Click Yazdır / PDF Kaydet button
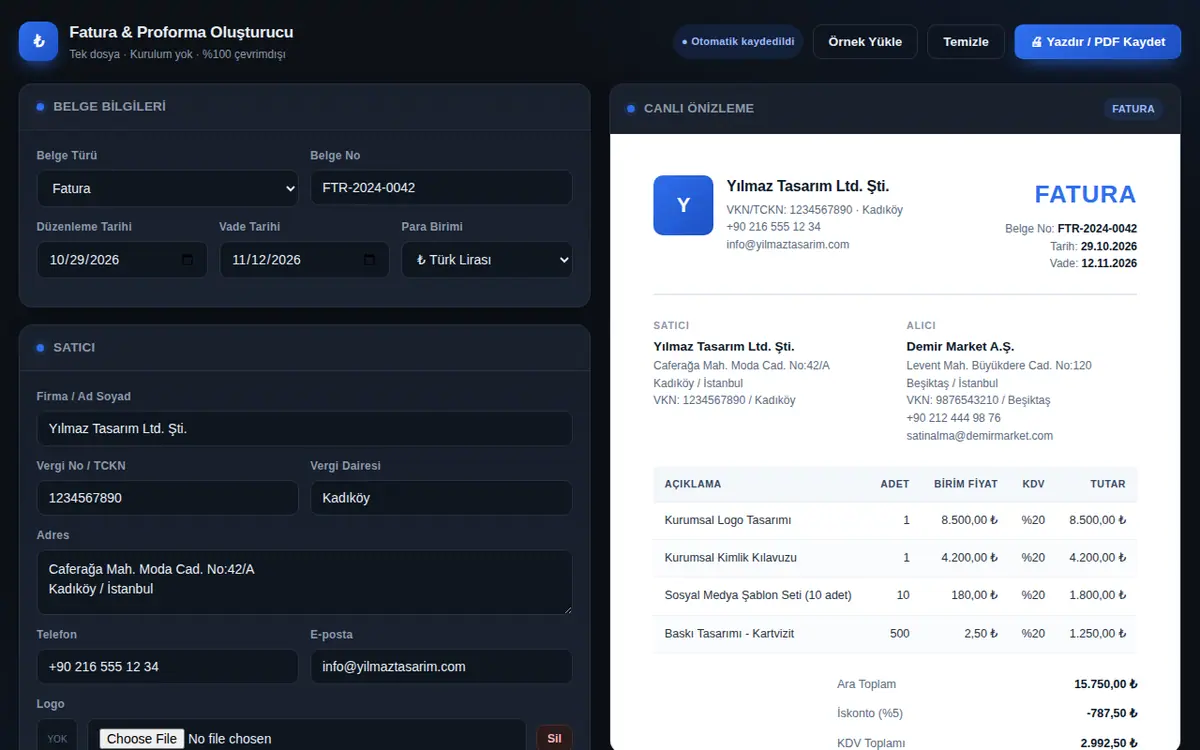The width and height of the screenshot is (1200, 750). coord(1098,41)
